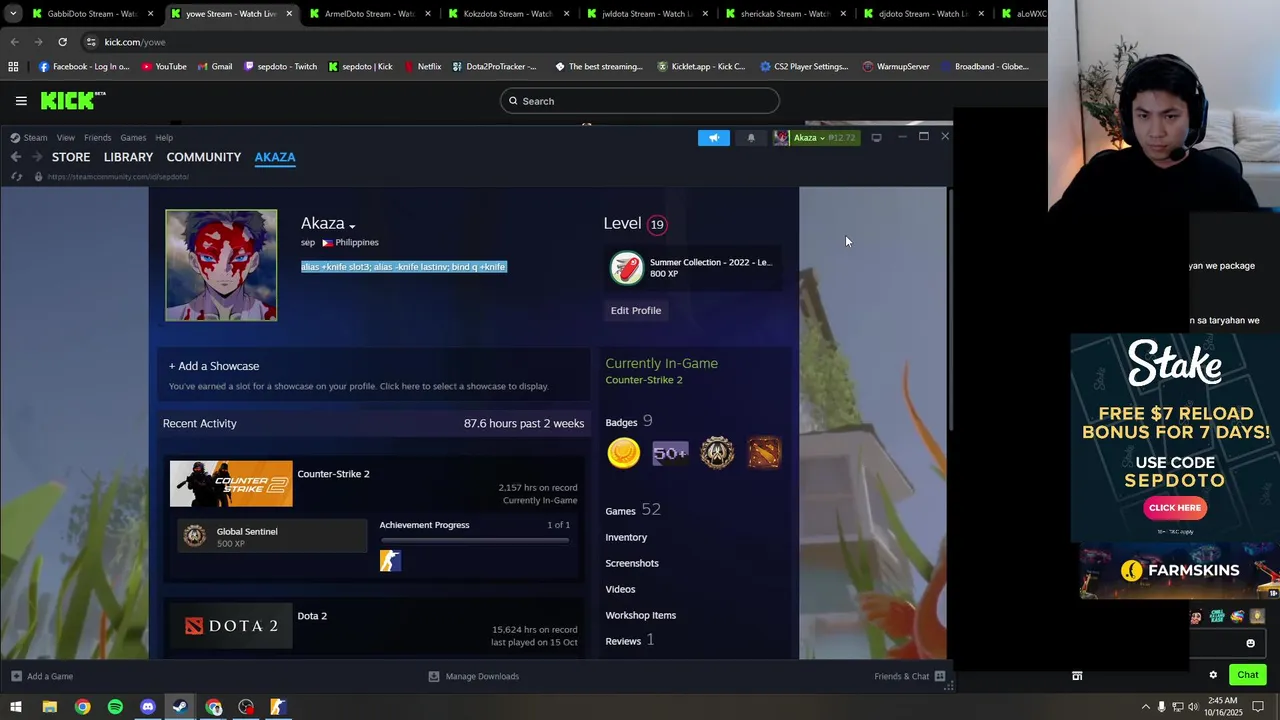Click the Counter-Strike 2 game thumbnail
1280x720 pixels.
click(x=231, y=484)
